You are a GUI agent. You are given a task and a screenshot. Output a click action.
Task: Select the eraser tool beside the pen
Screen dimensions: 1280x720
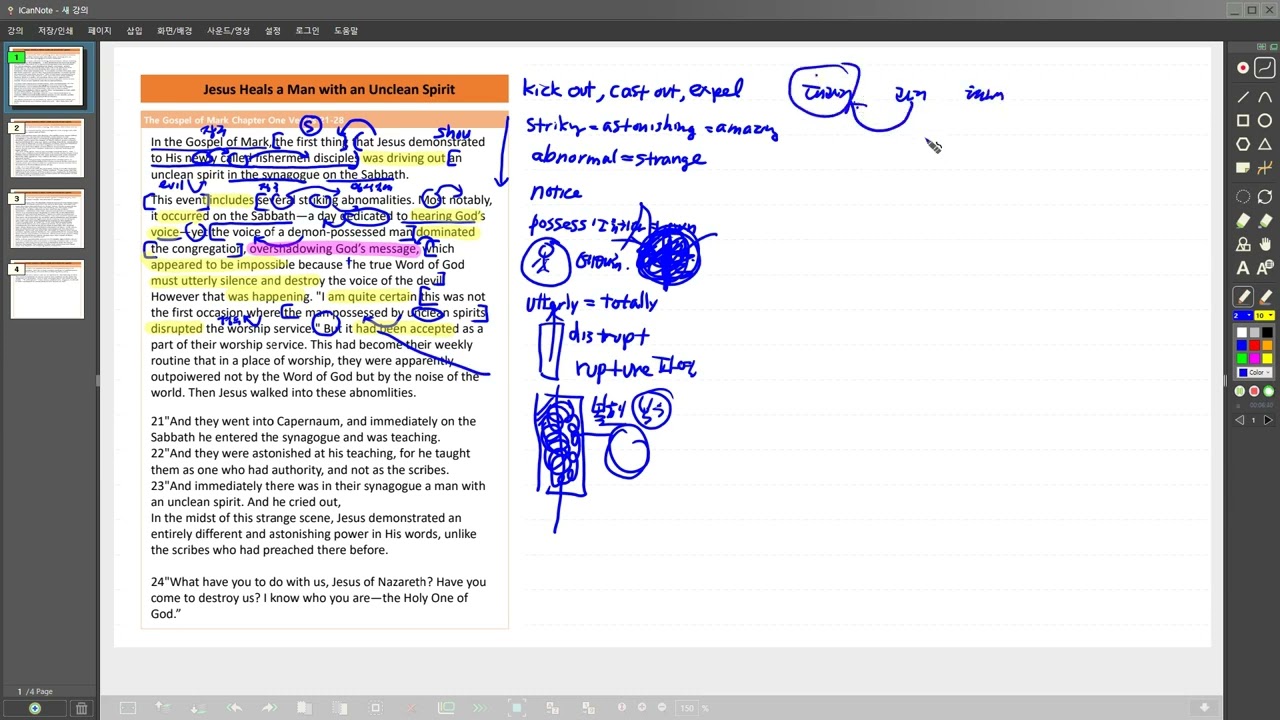(x=1265, y=297)
